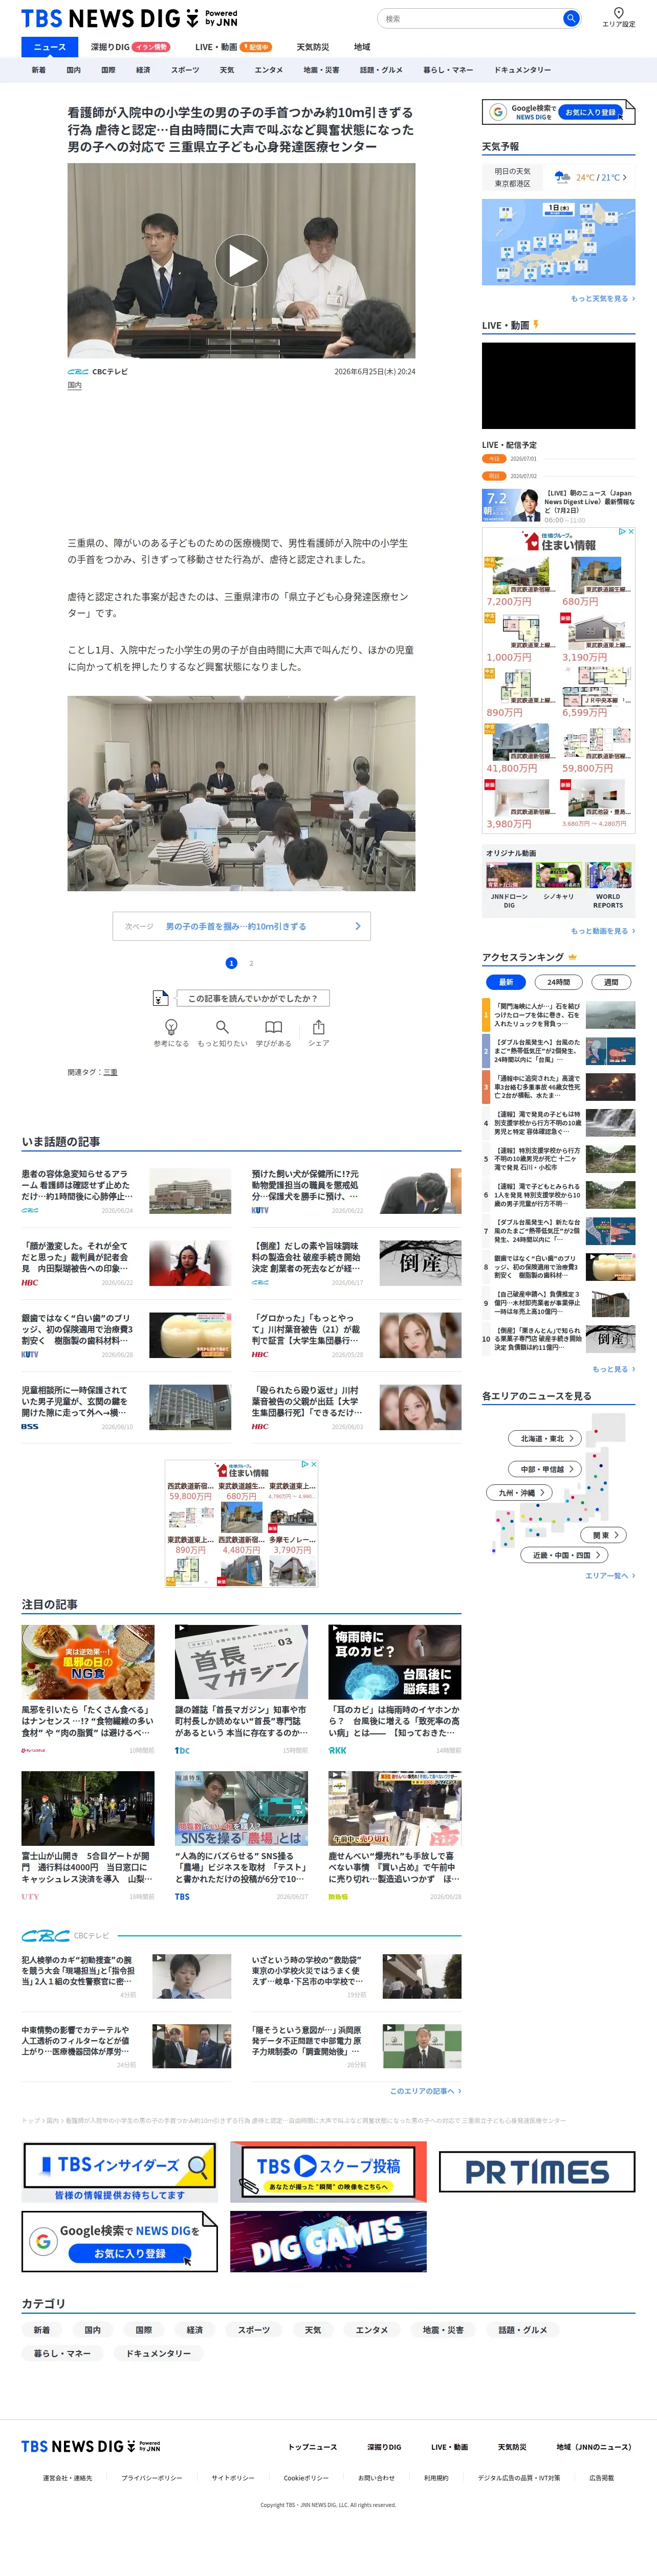Click the 三重 related tag link

click(x=110, y=1072)
